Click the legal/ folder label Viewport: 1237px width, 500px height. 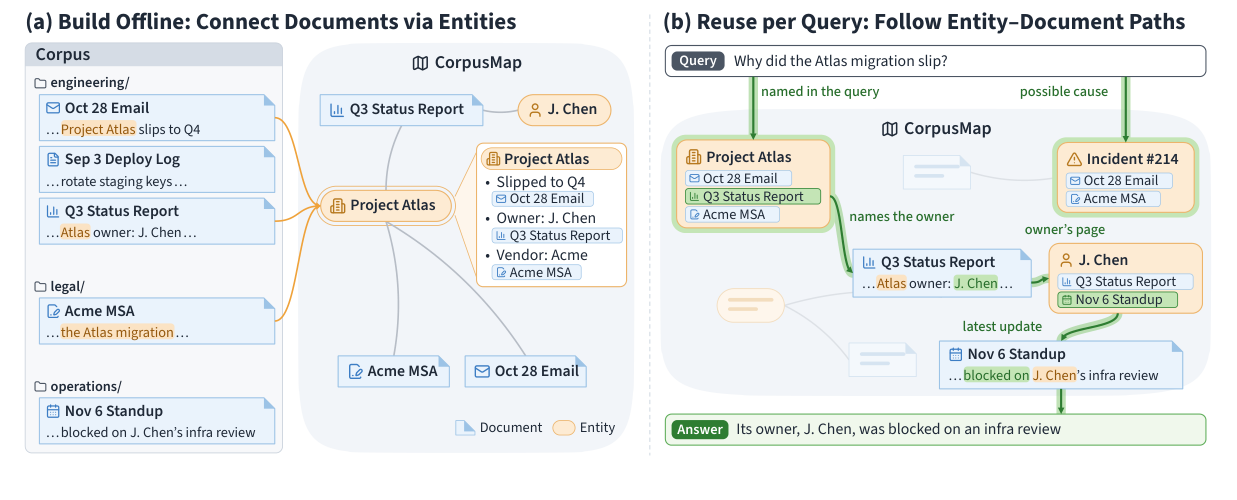pyautogui.click(x=68, y=285)
